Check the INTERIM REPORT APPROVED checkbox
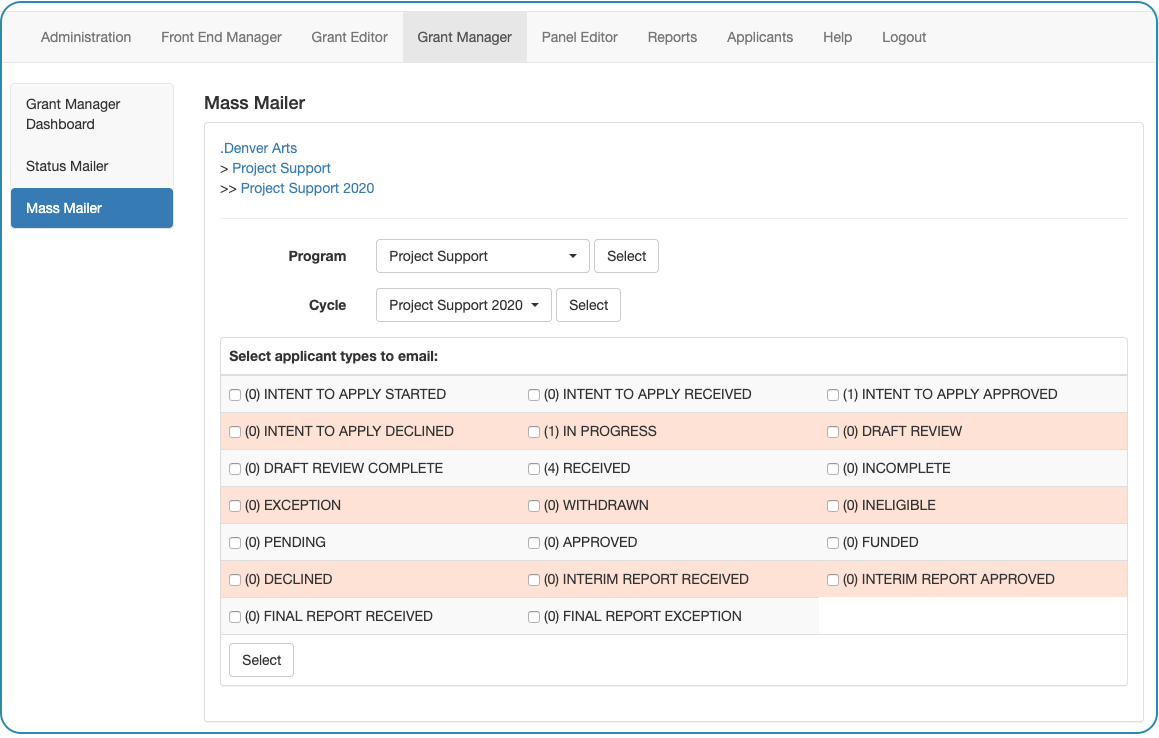1159x738 pixels. coord(833,580)
